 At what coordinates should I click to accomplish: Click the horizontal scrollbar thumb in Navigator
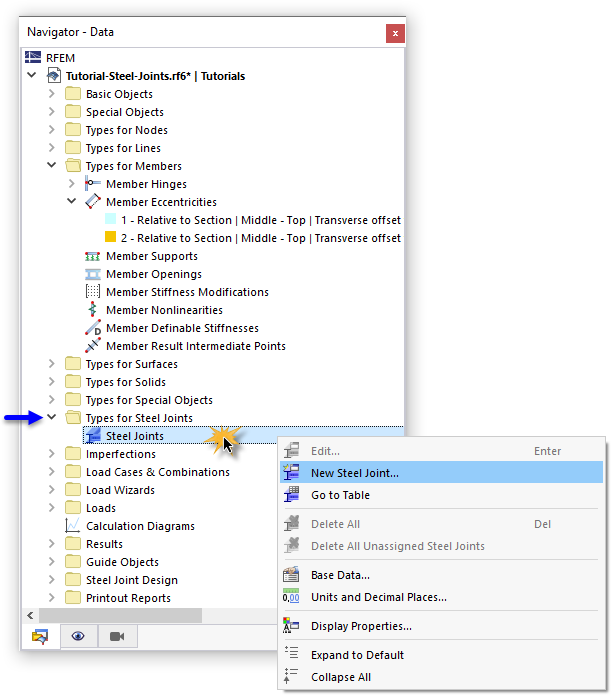[120, 615]
